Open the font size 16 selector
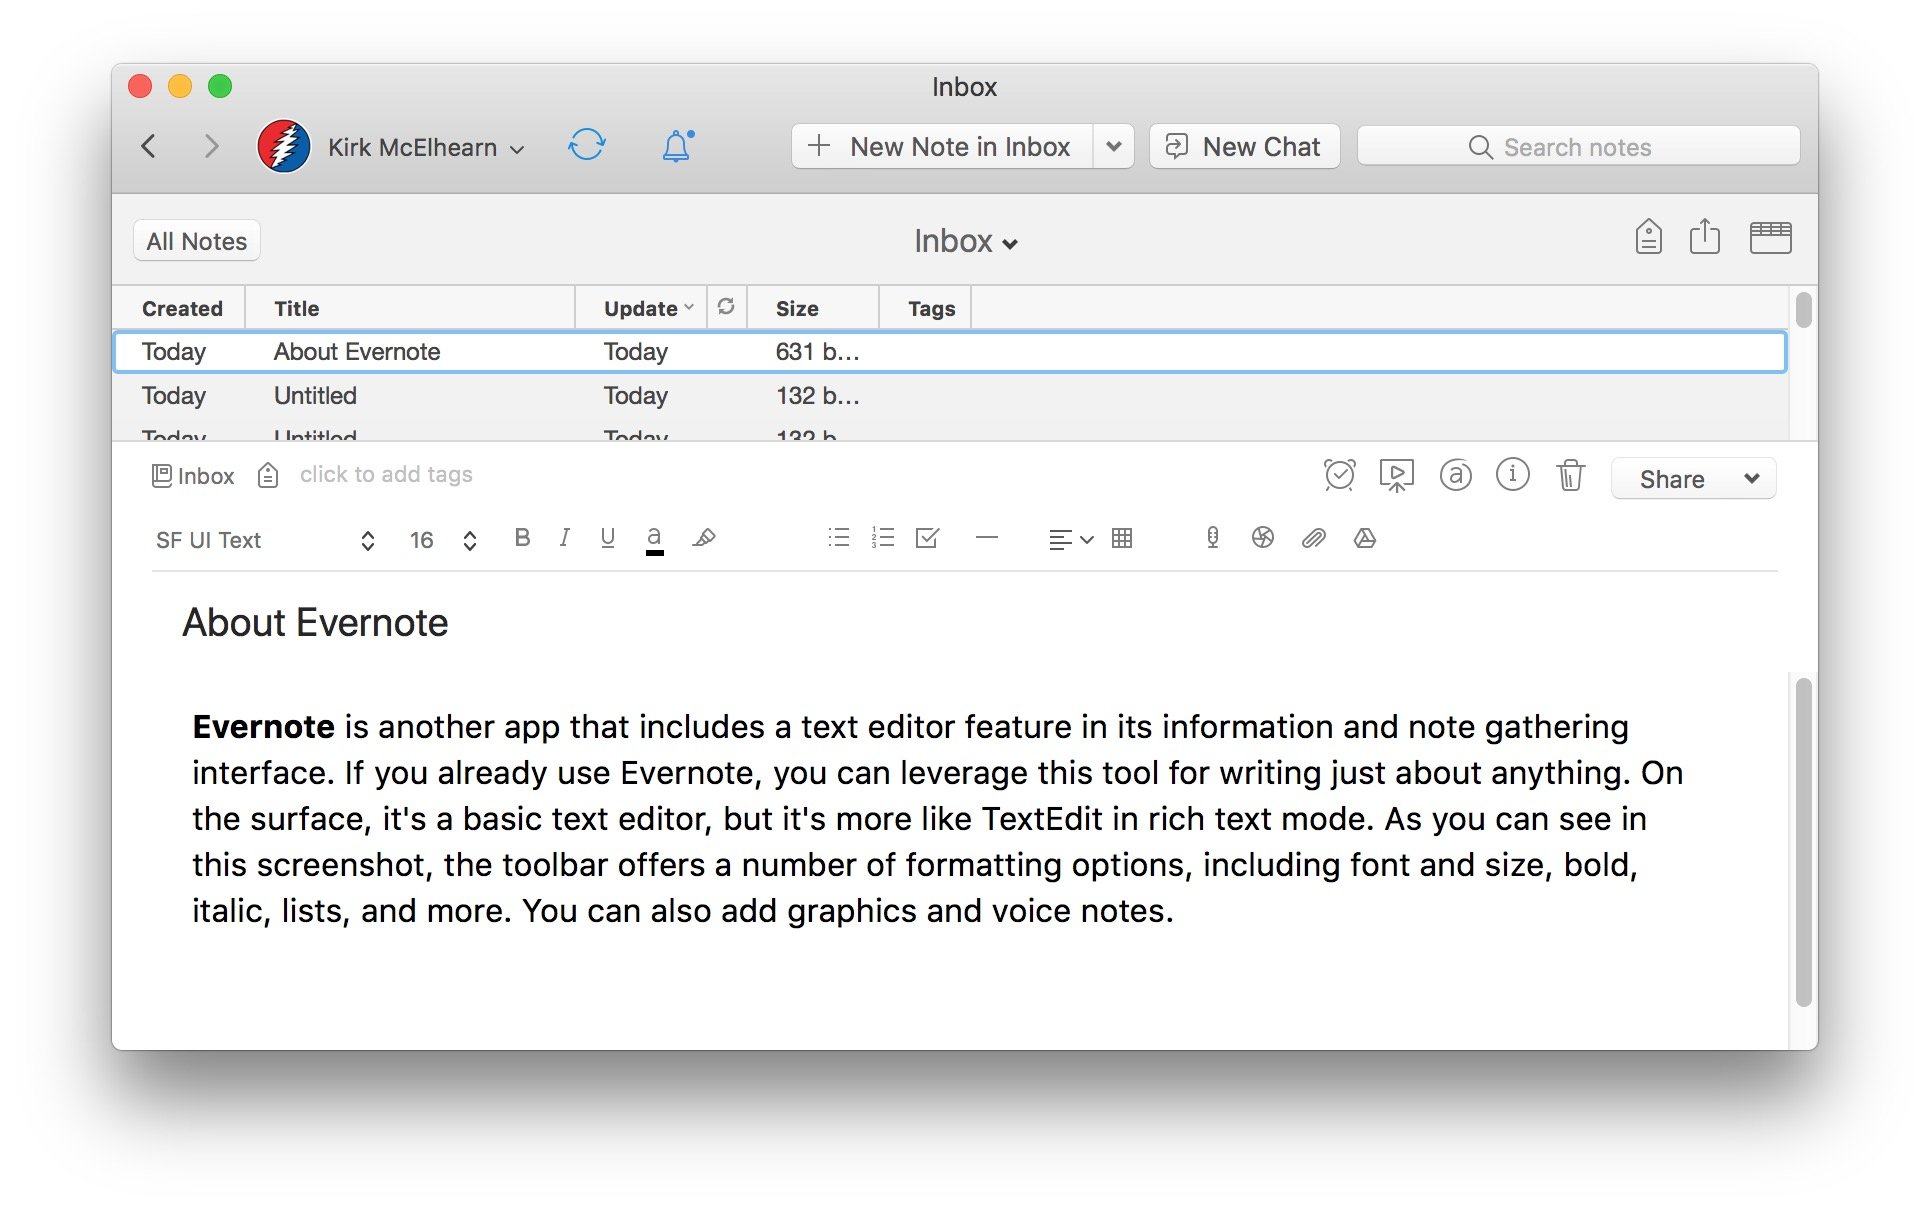Screen dimensions: 1930x1210 (443, 540)
